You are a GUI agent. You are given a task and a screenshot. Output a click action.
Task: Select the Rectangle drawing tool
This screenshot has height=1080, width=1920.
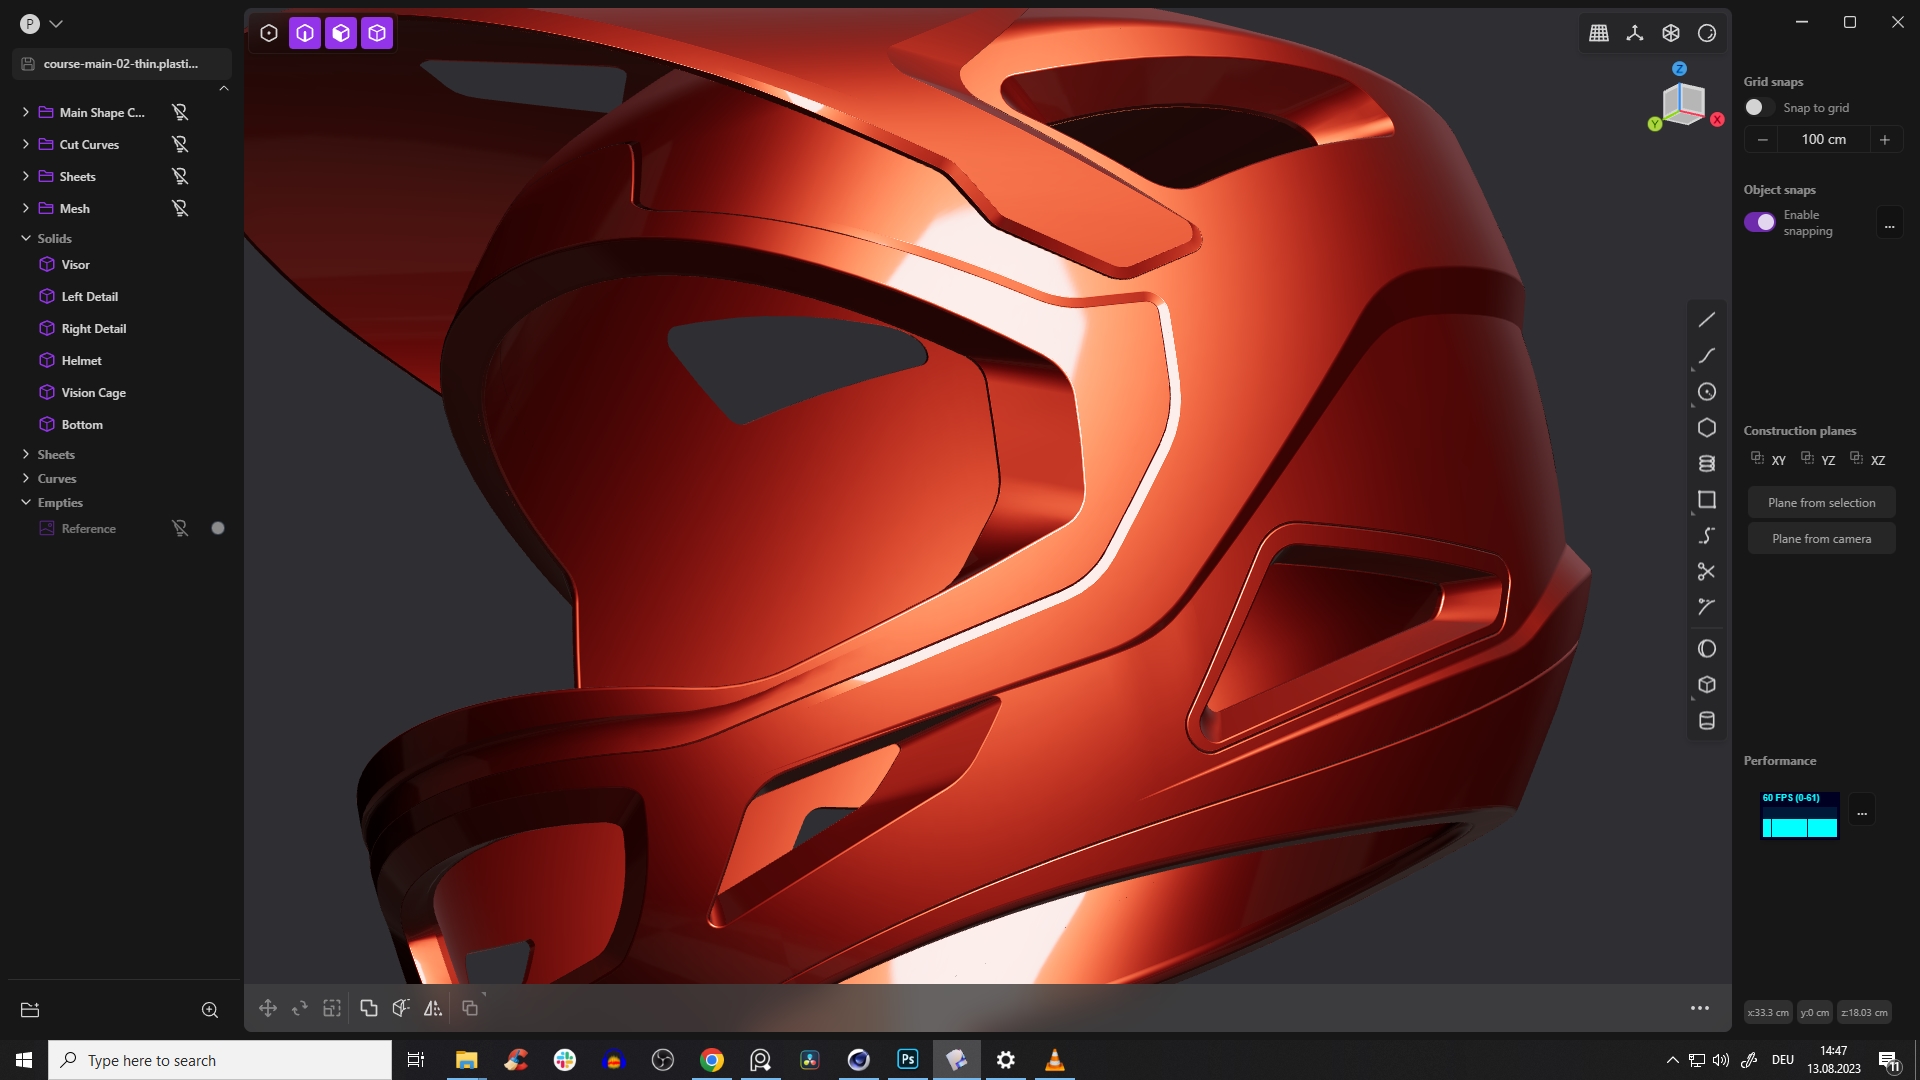coord(1707,499)
